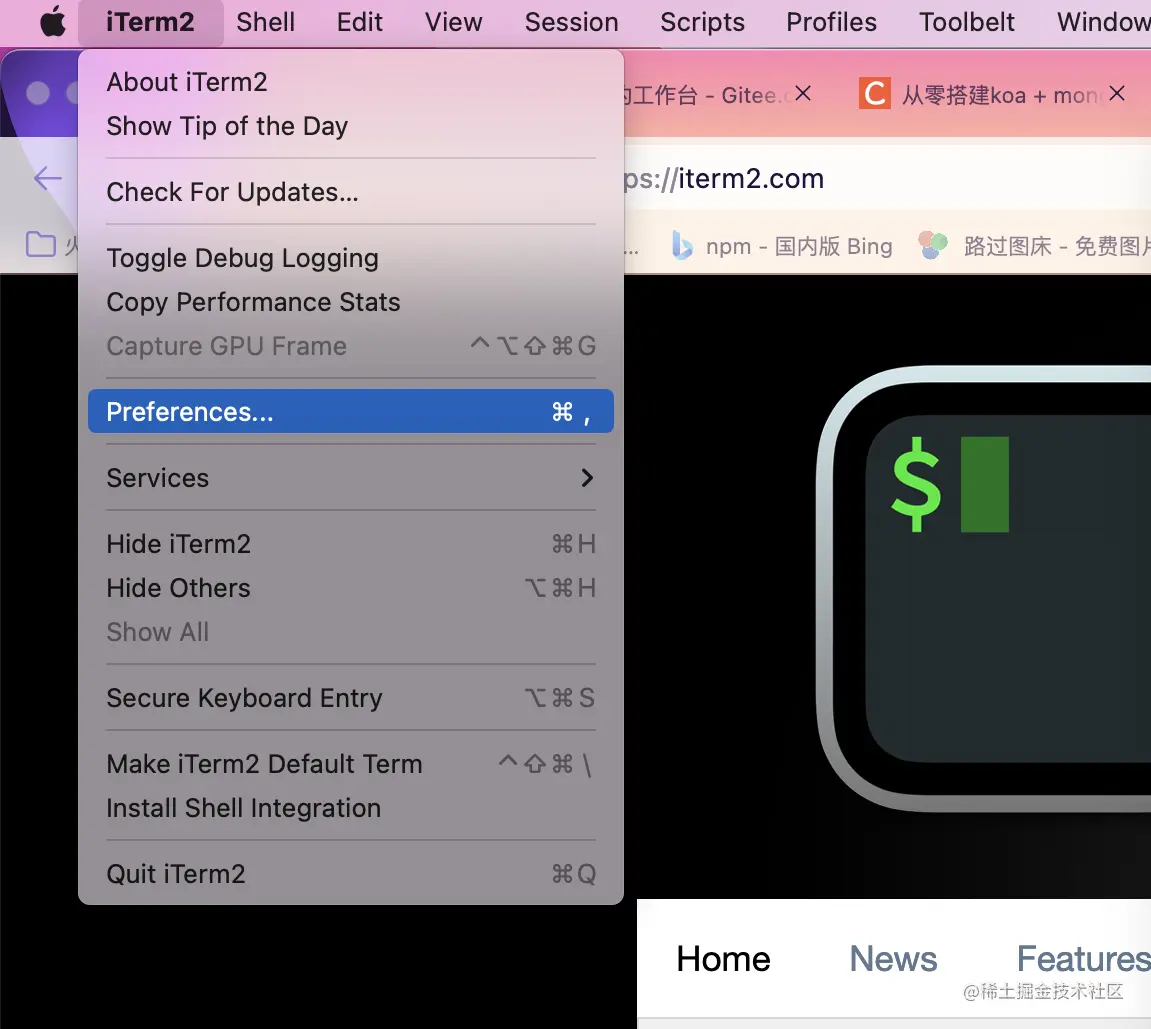Screen dimensions: 1151x1029
Task: Open the Window menu
Action: [1103, 22]
